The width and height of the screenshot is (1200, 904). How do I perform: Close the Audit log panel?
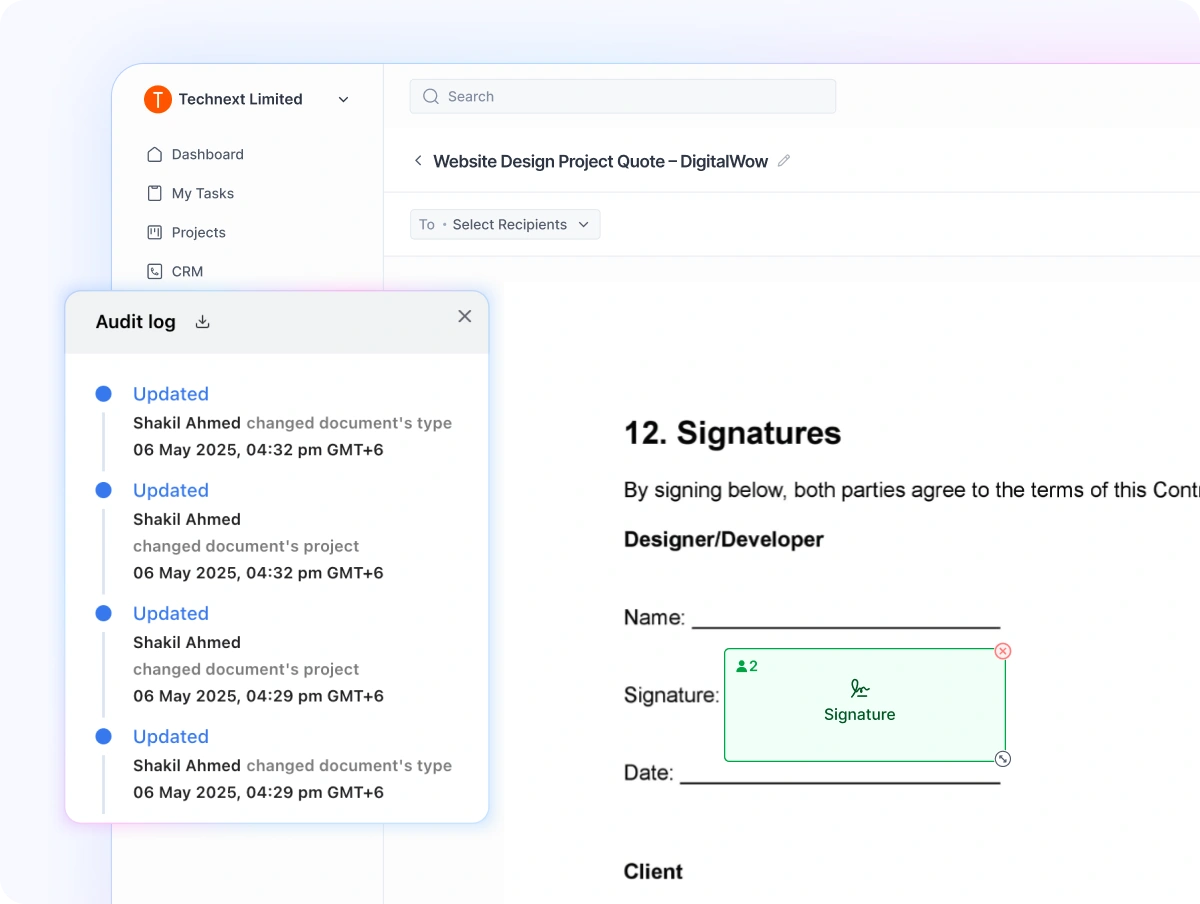tap(465, 316)
